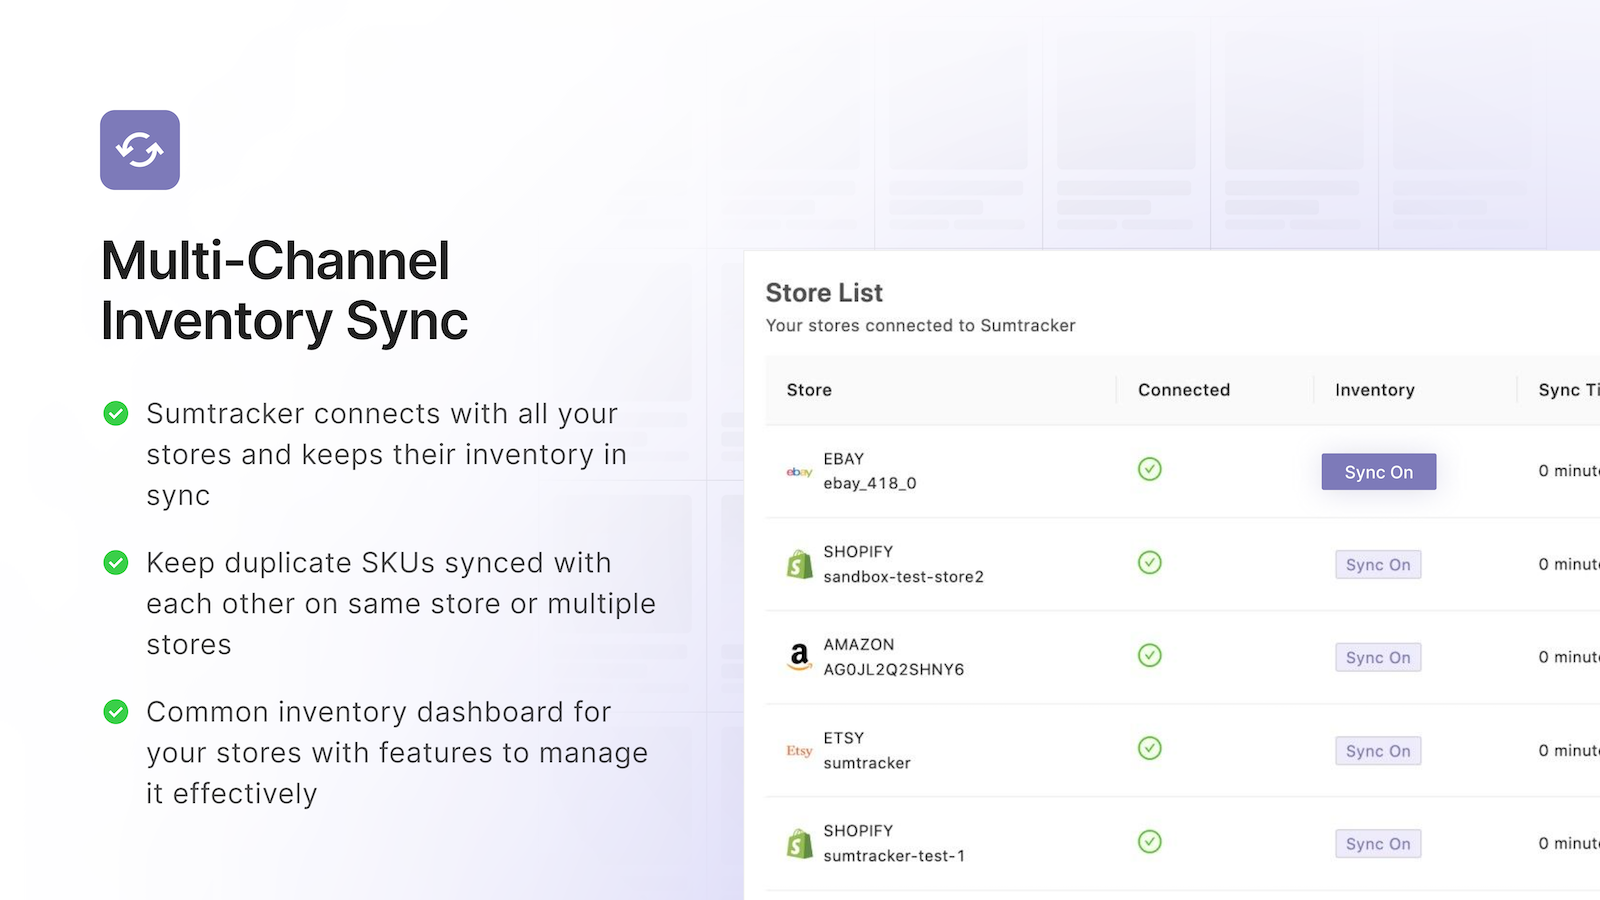Click the Store column header

(x=809, y=390)
